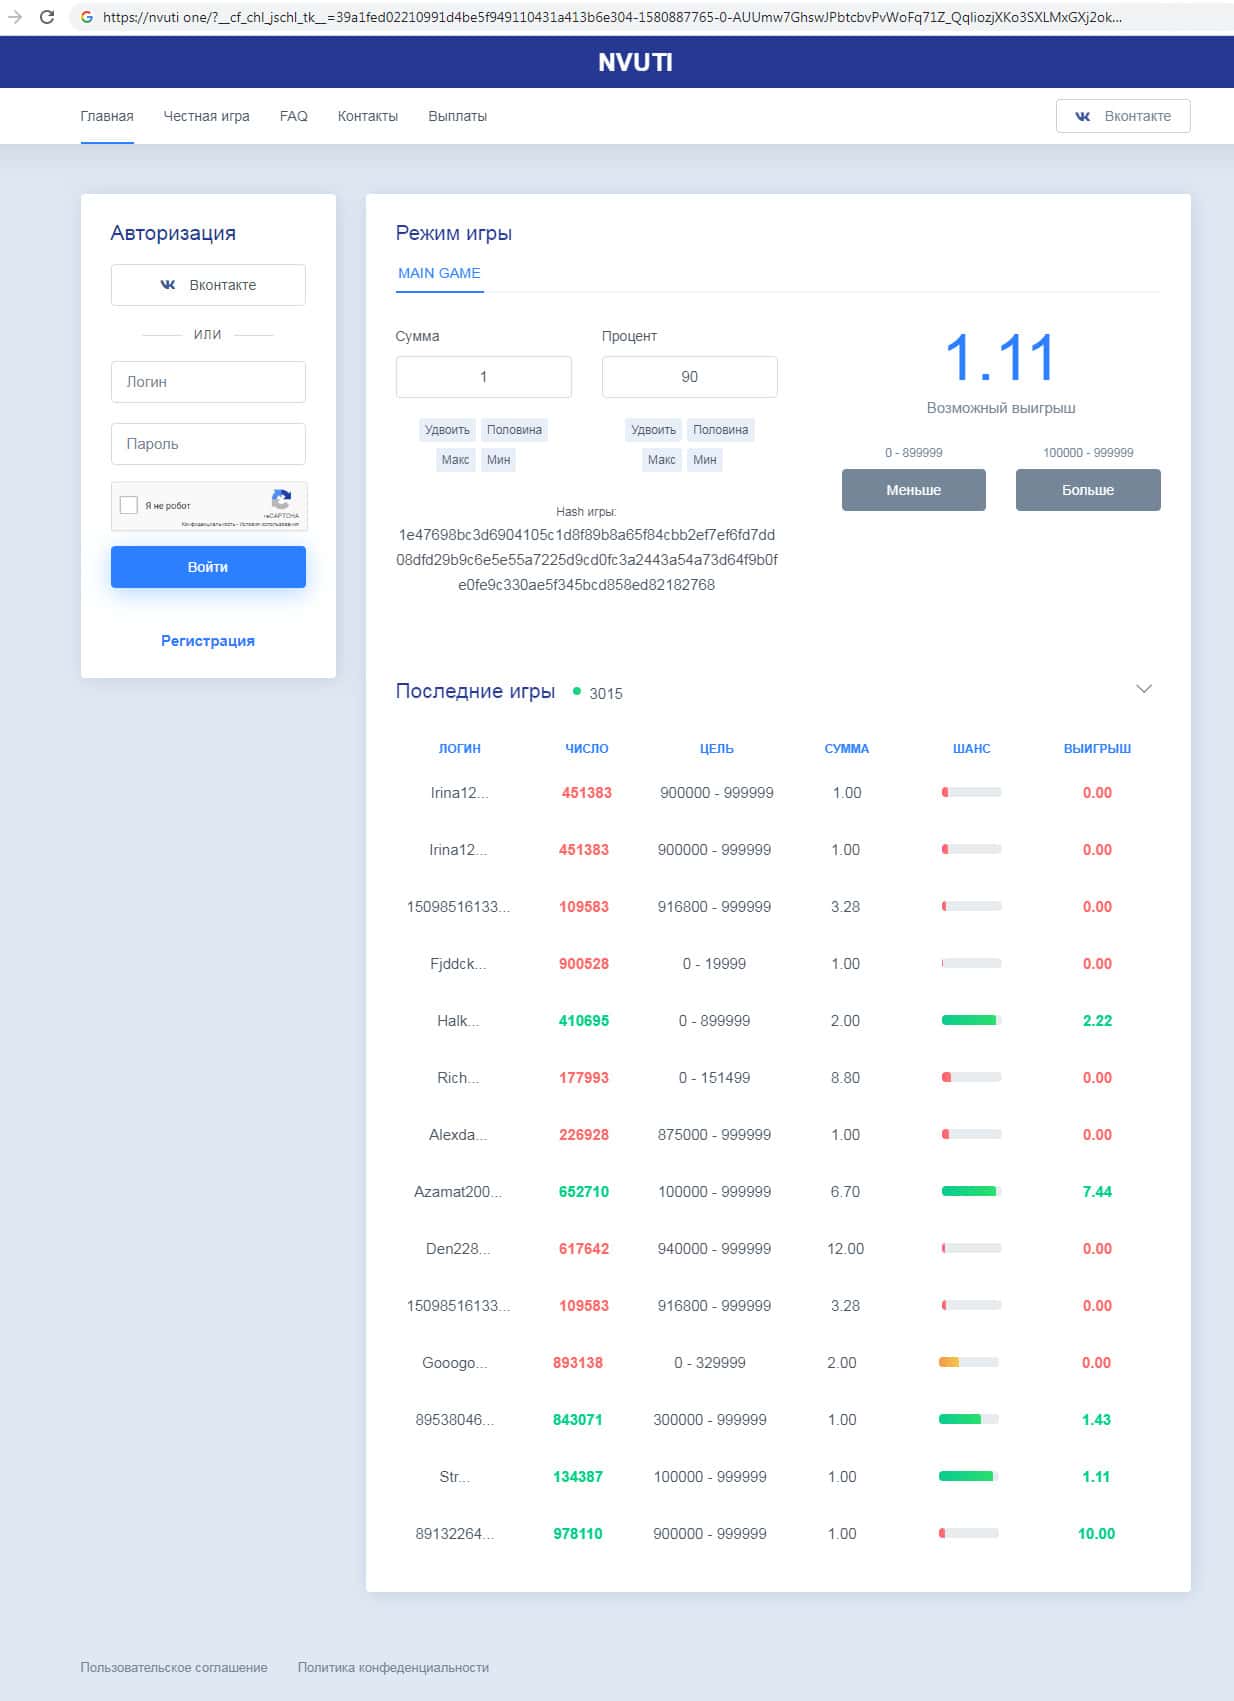Click the top-right Вконтакте header button
The height and width of the screenshot is (1701, 1234).
click(1123, 116)
